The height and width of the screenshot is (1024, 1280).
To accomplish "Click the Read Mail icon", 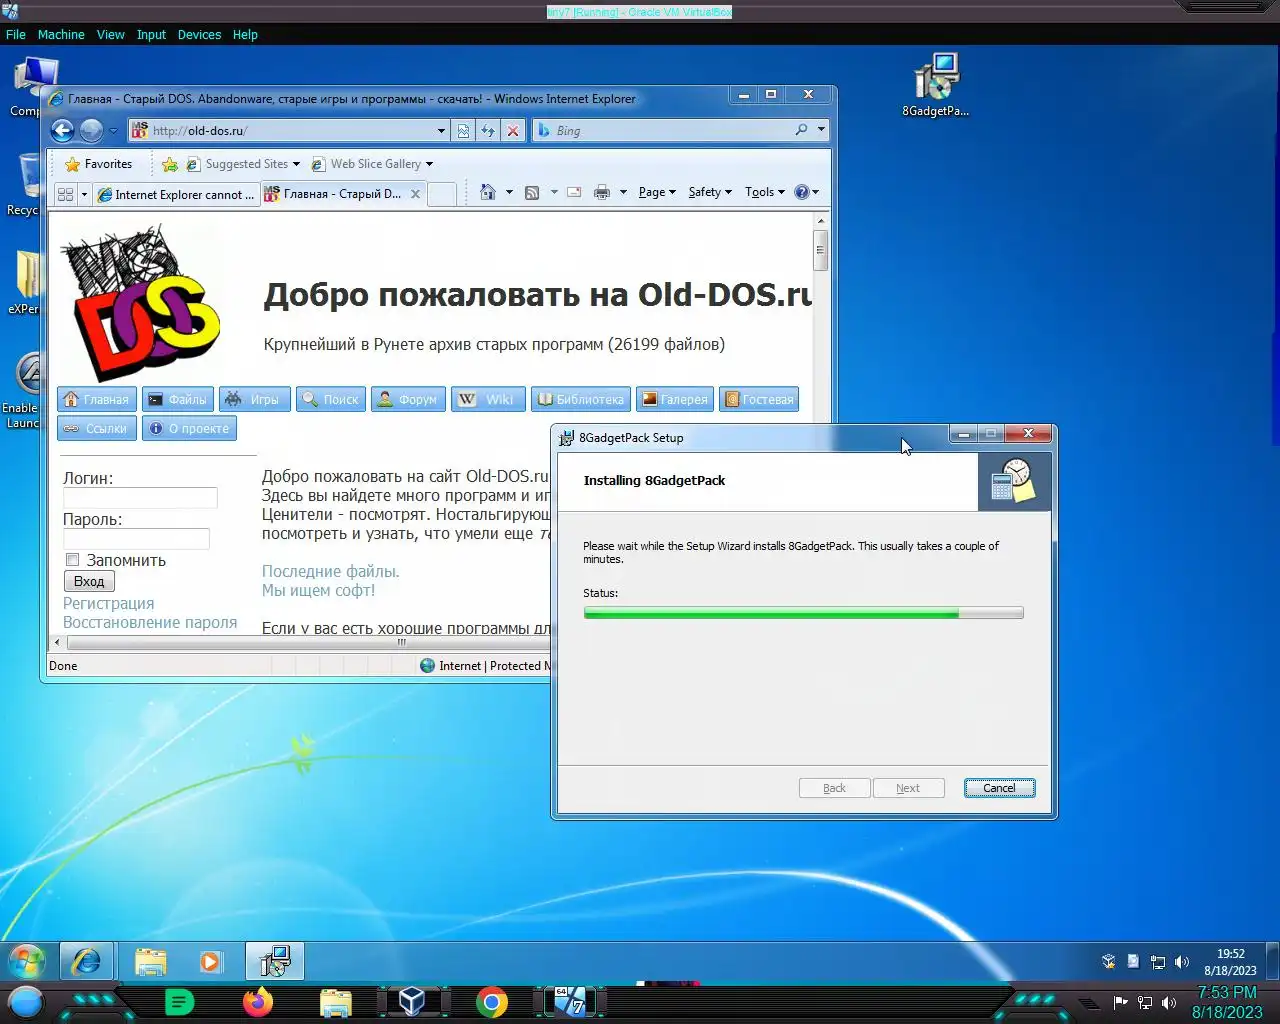I will (574, 192).
